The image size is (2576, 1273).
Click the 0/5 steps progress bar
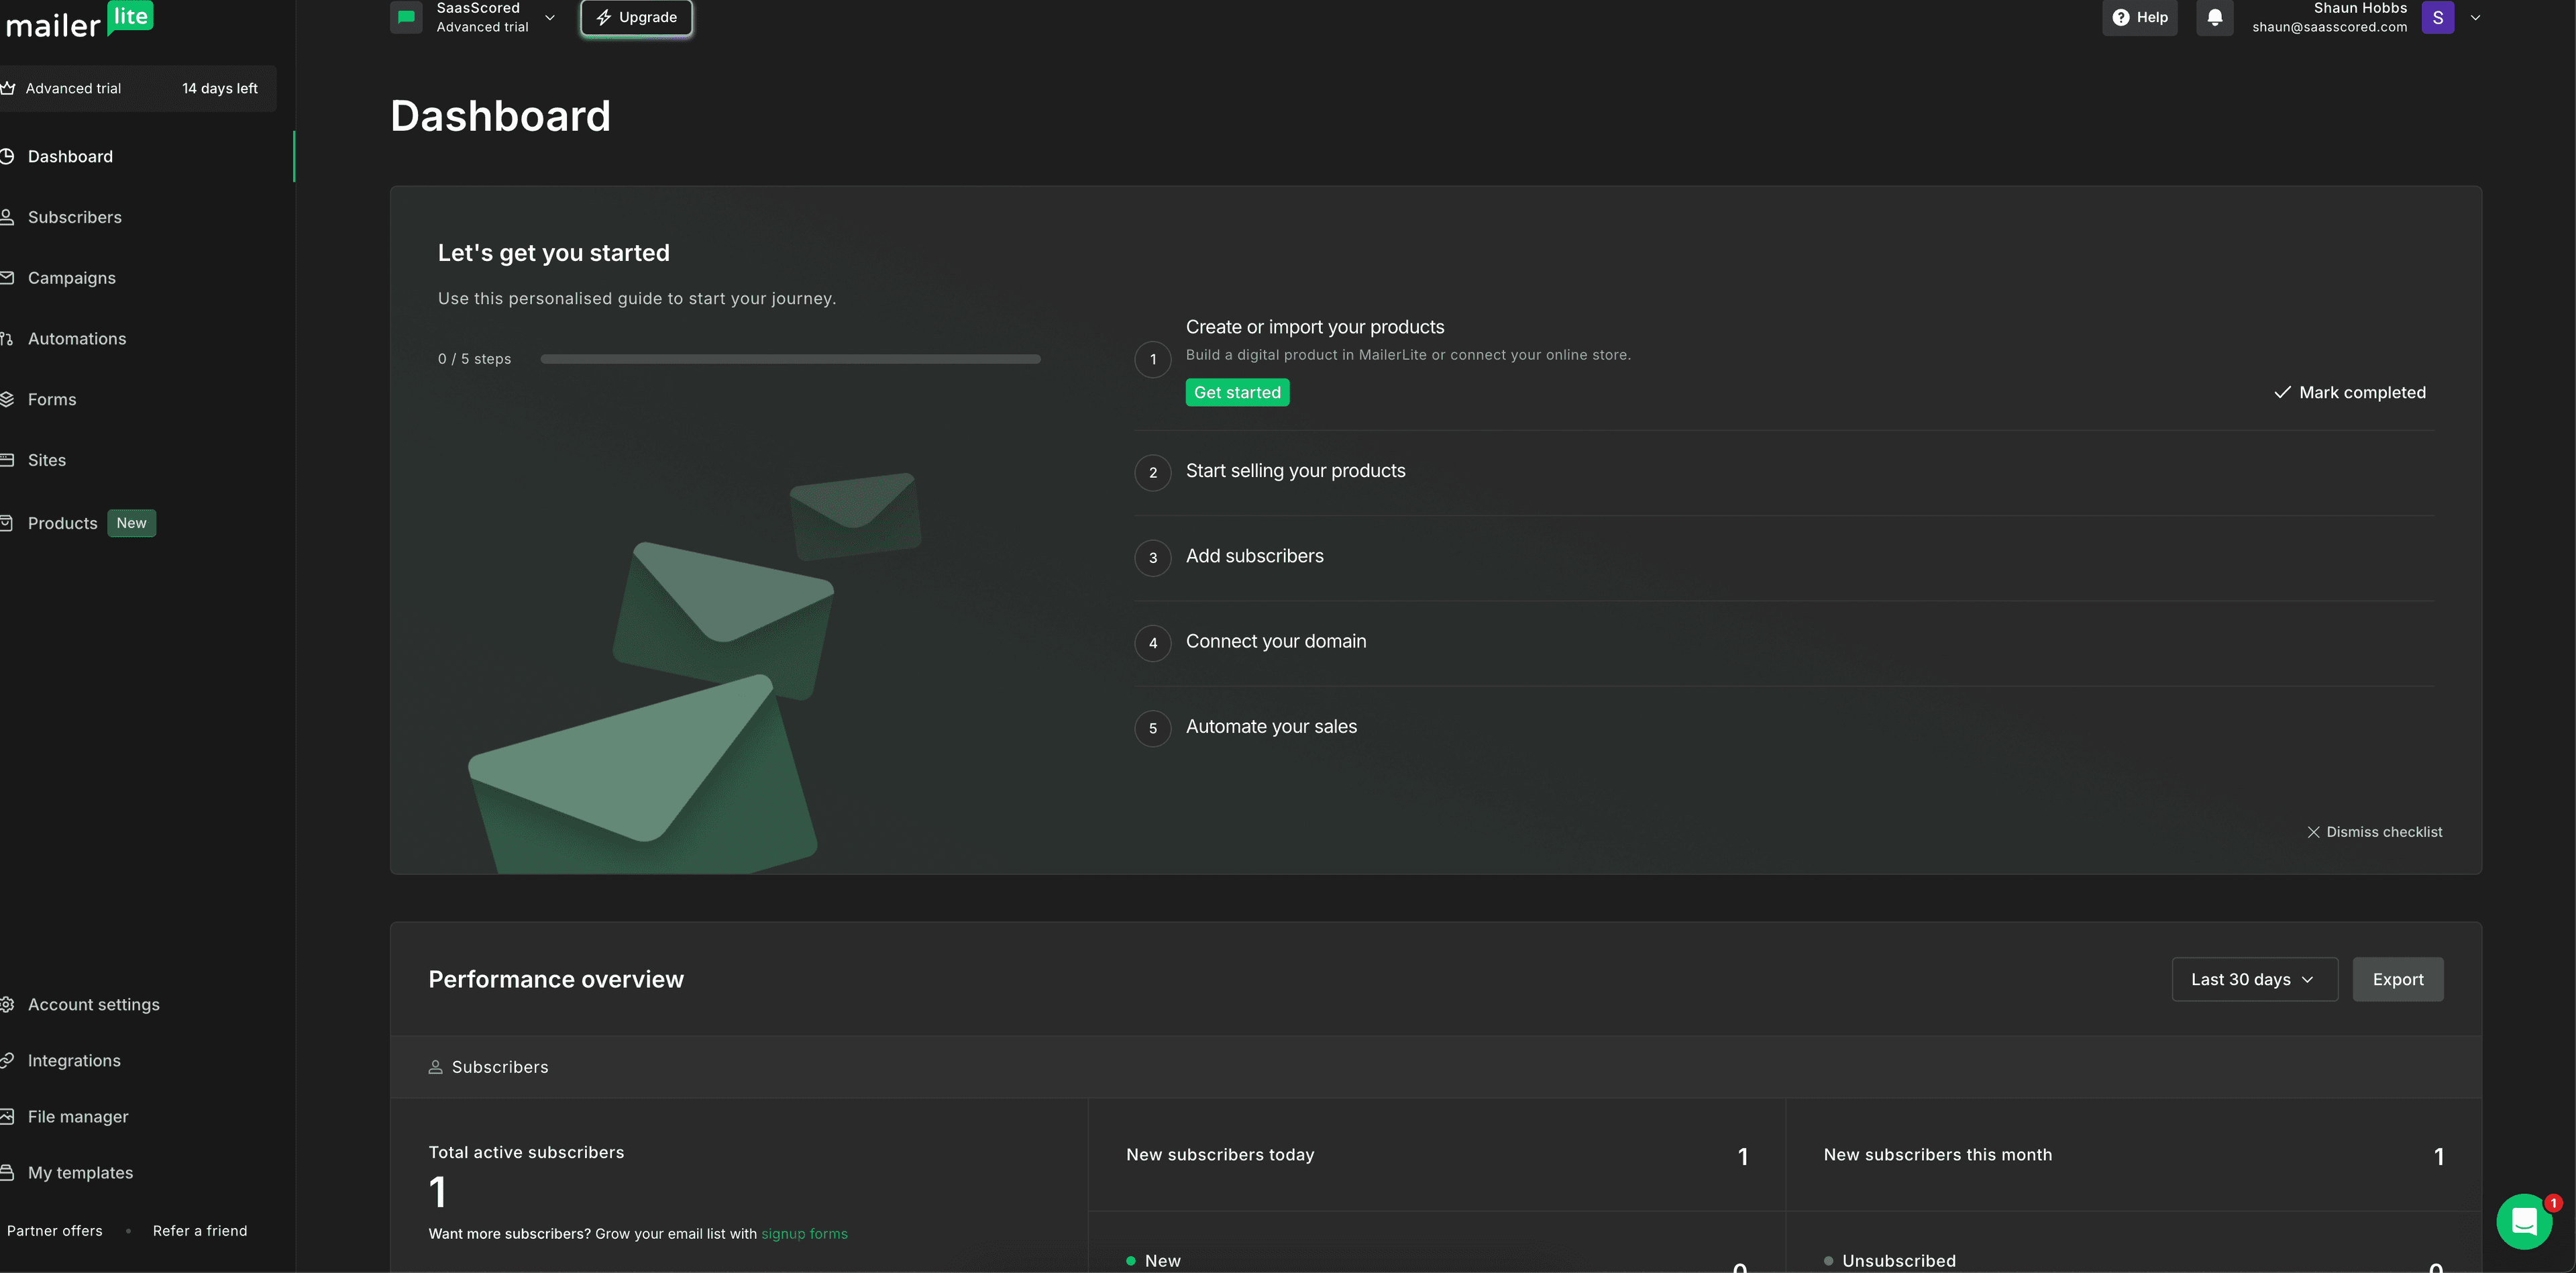(790, 358)
